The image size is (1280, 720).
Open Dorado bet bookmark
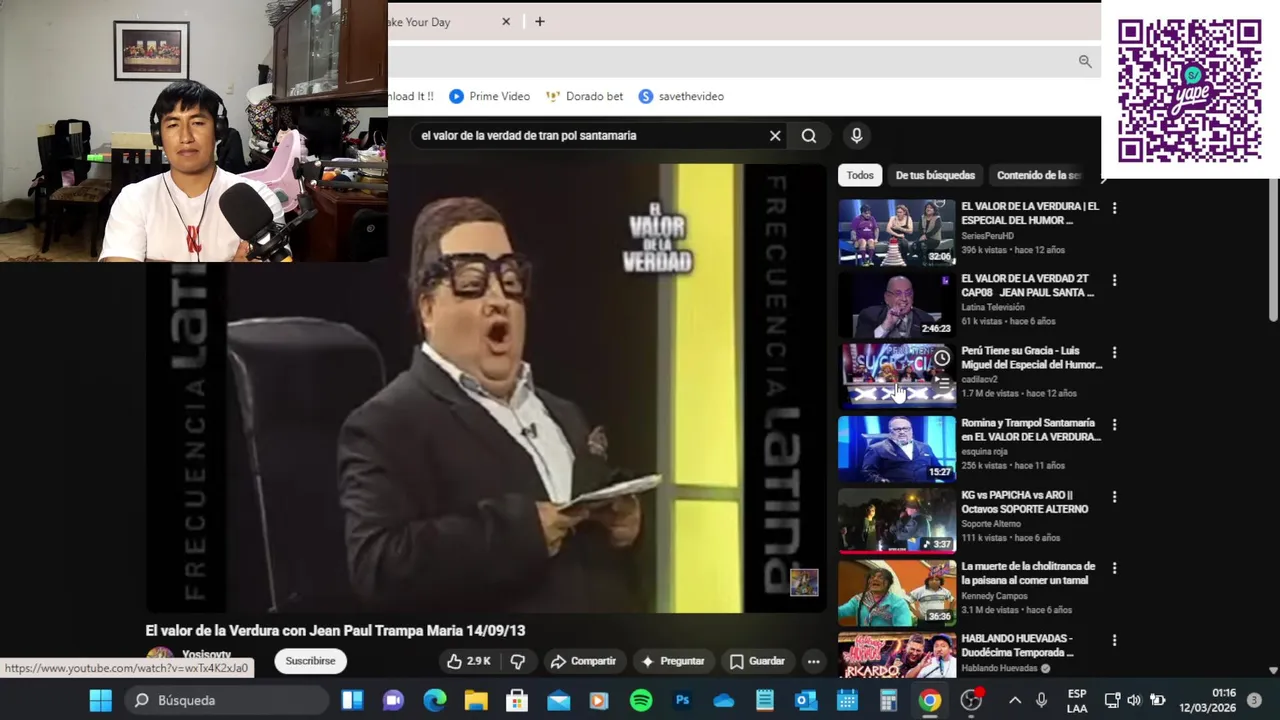[584, 96]
